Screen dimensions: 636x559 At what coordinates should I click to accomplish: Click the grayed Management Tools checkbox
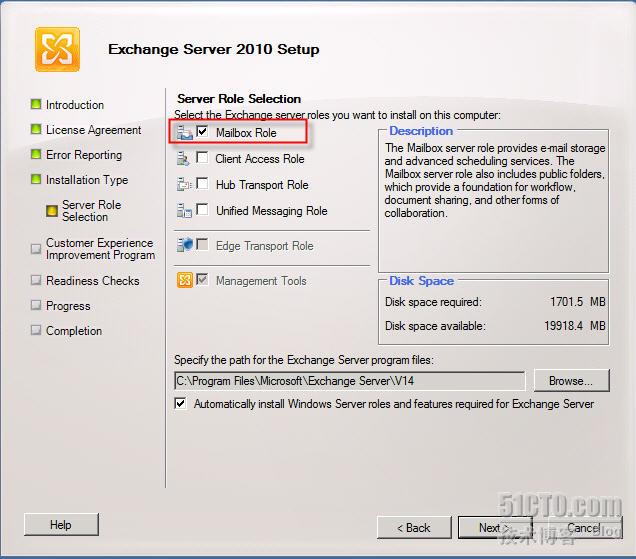pos(202,280)
